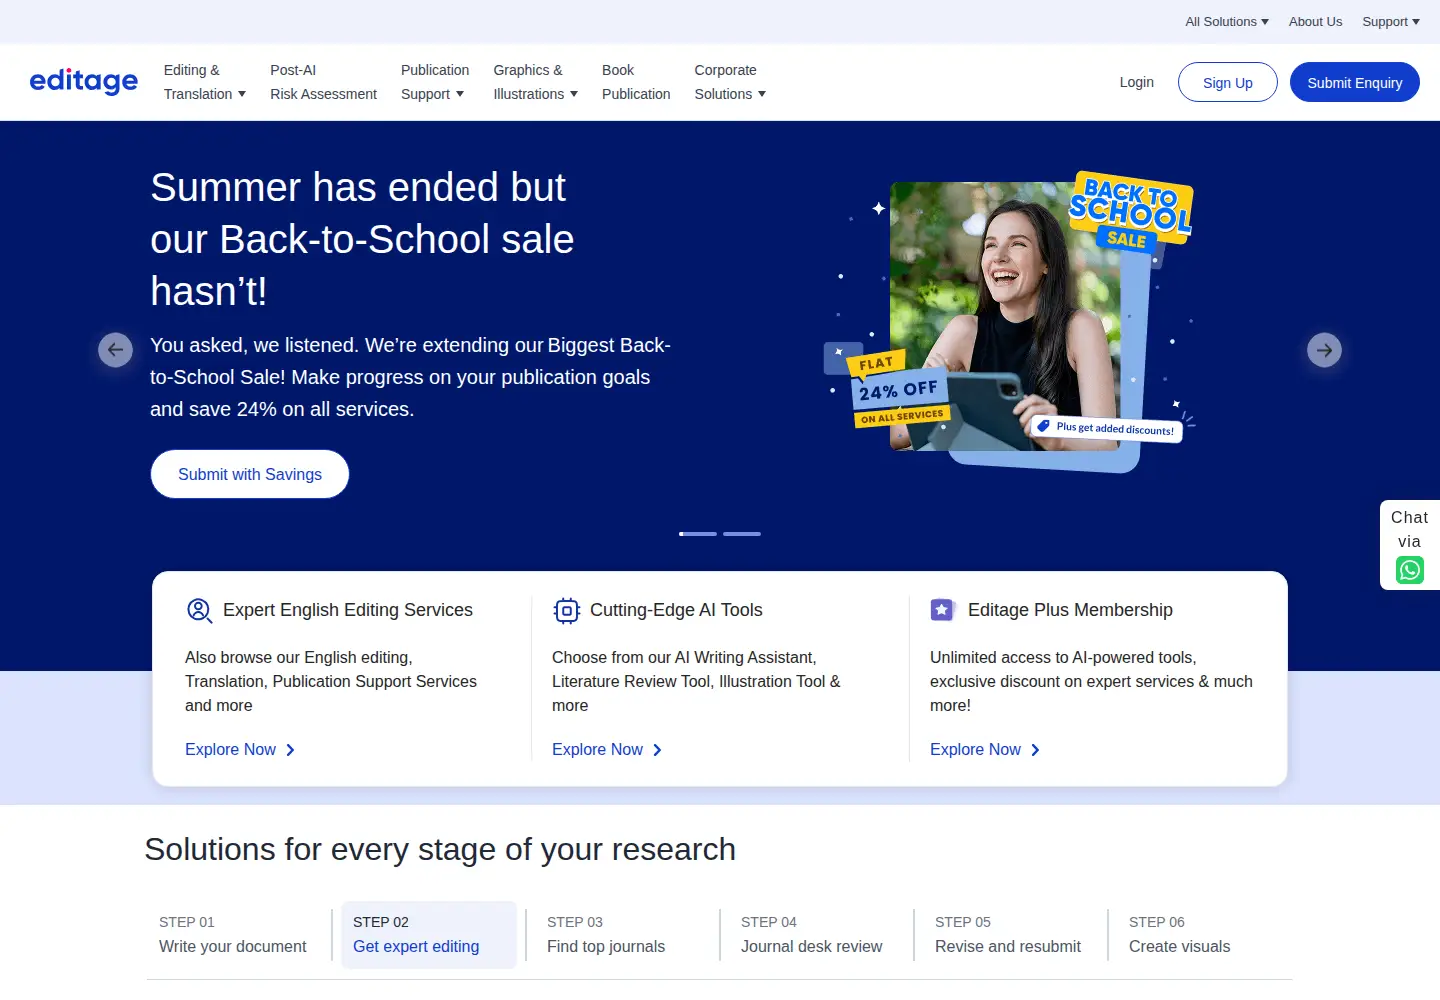Explore Now under Cutting-Edge AI Tools
The height and width of the screenshot is (1000, 1440).
pyautogui.click(x=607, y=750)
